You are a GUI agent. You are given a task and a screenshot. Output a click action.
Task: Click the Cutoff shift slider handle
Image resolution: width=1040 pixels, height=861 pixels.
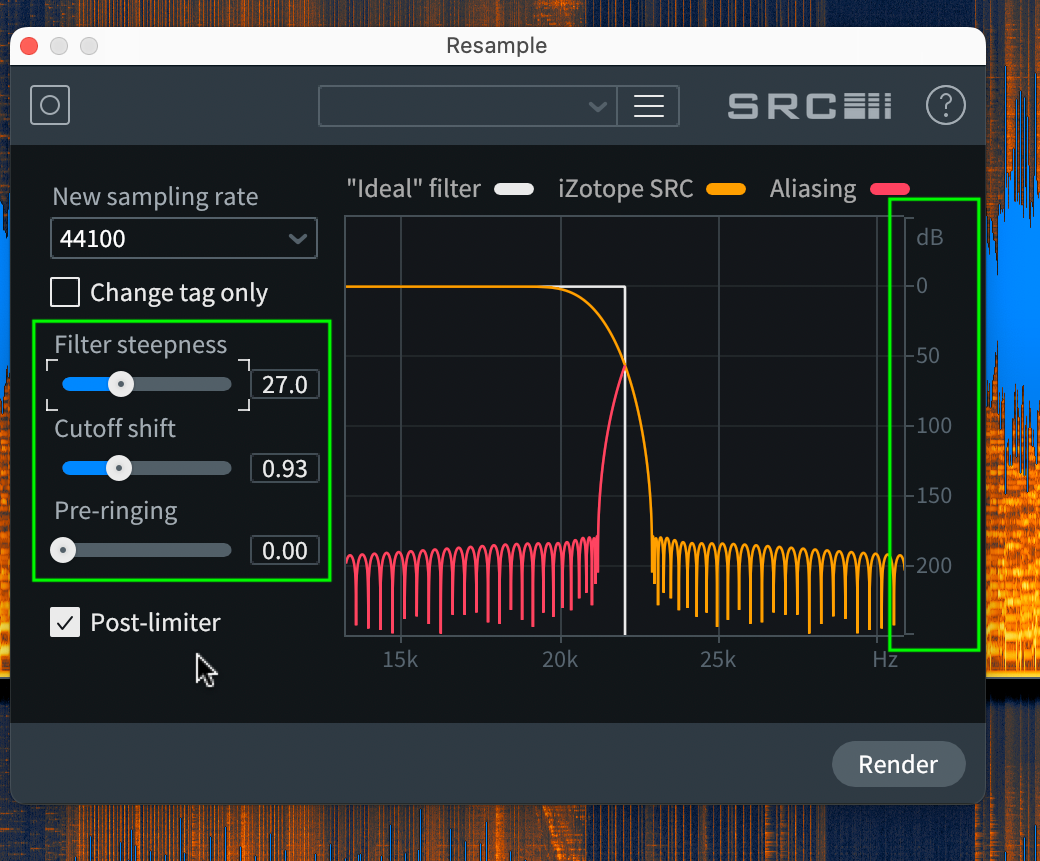(x=119, y=468)
